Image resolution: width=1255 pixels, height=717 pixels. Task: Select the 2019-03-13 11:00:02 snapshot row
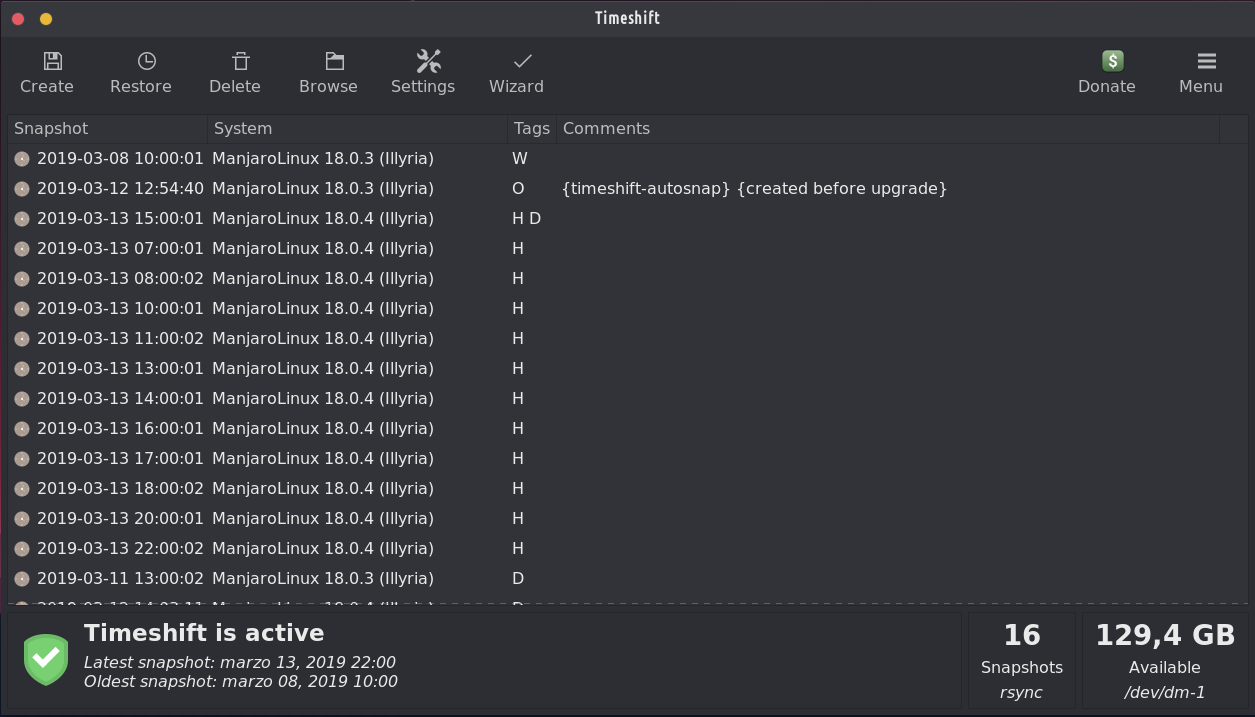point(120,339)
